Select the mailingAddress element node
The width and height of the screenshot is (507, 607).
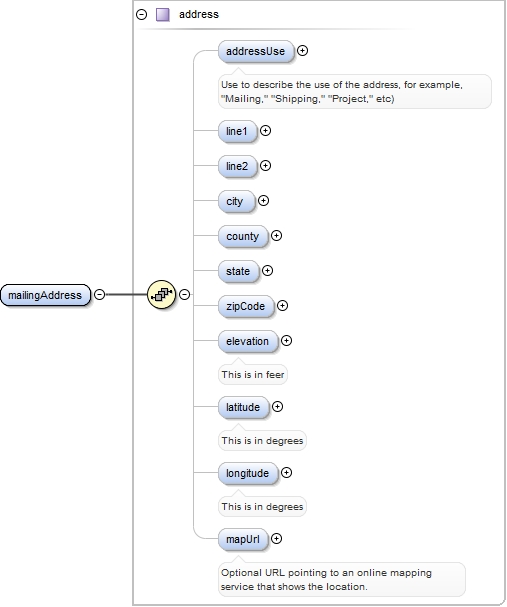pyautogui.click(x=45, y=295)
